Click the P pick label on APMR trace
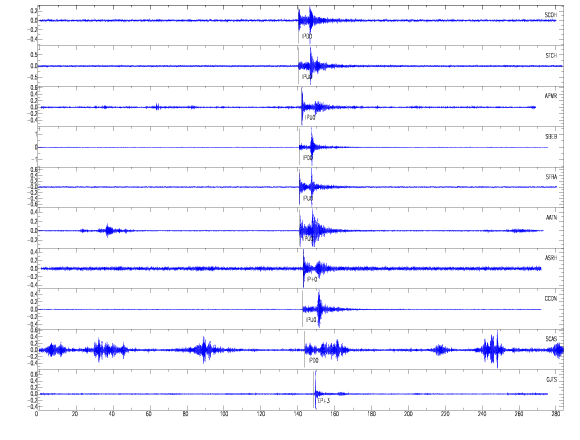Image resolution: width=580 pixels, height=440 pixels. point(310,118)
